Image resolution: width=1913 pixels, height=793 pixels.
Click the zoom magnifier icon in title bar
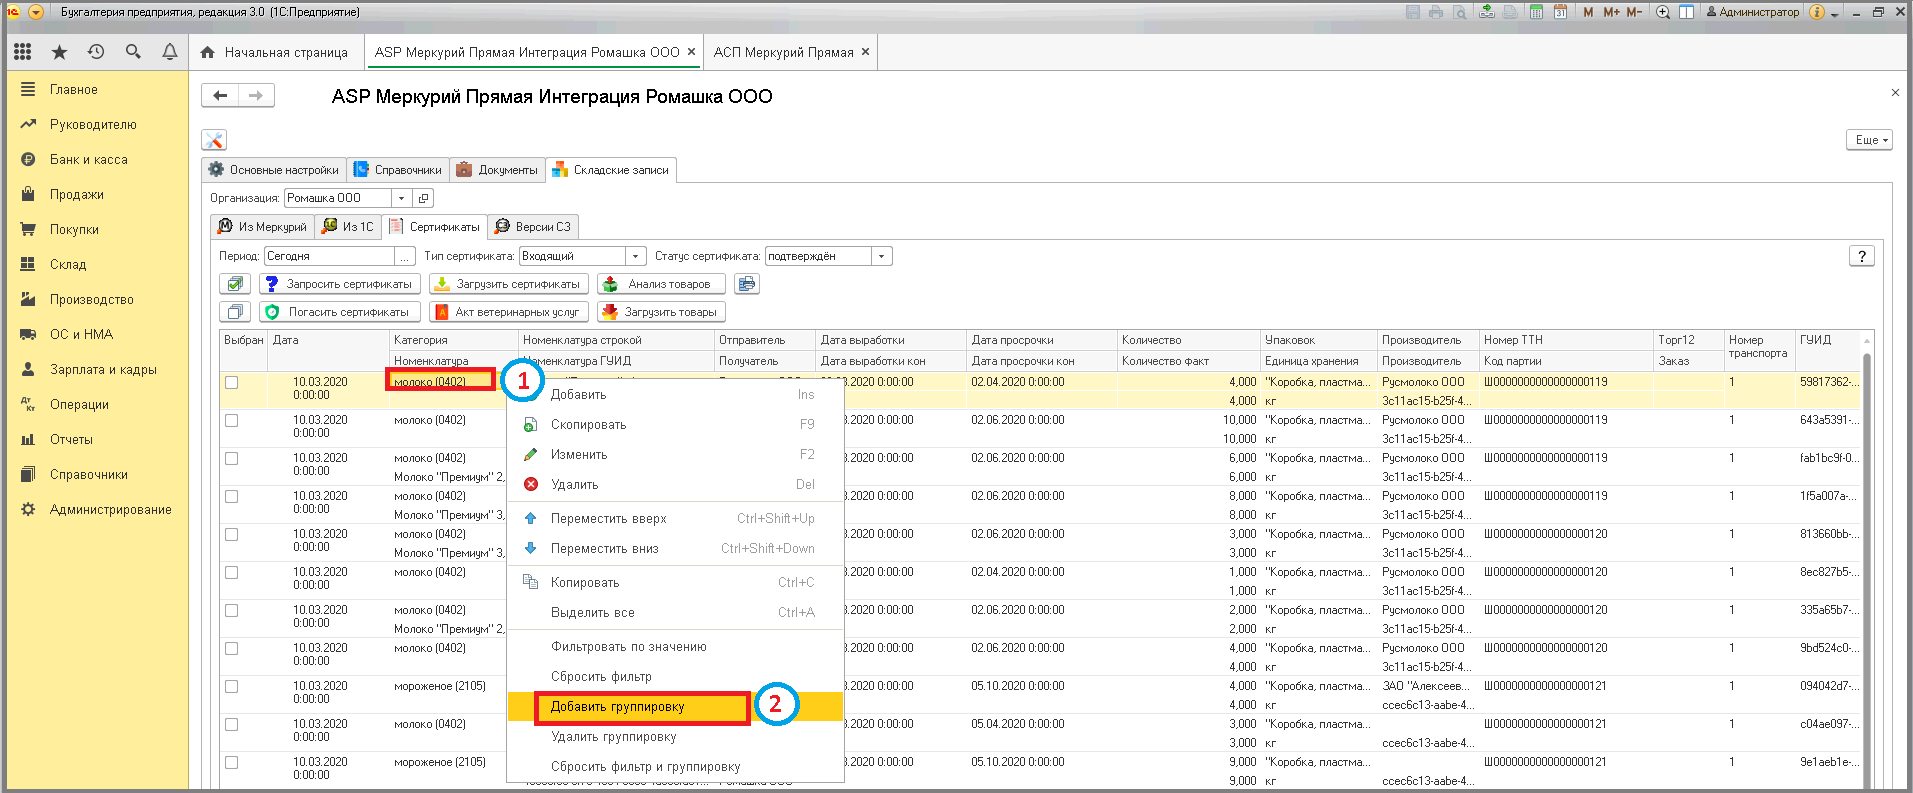(x=1663, y=12)
